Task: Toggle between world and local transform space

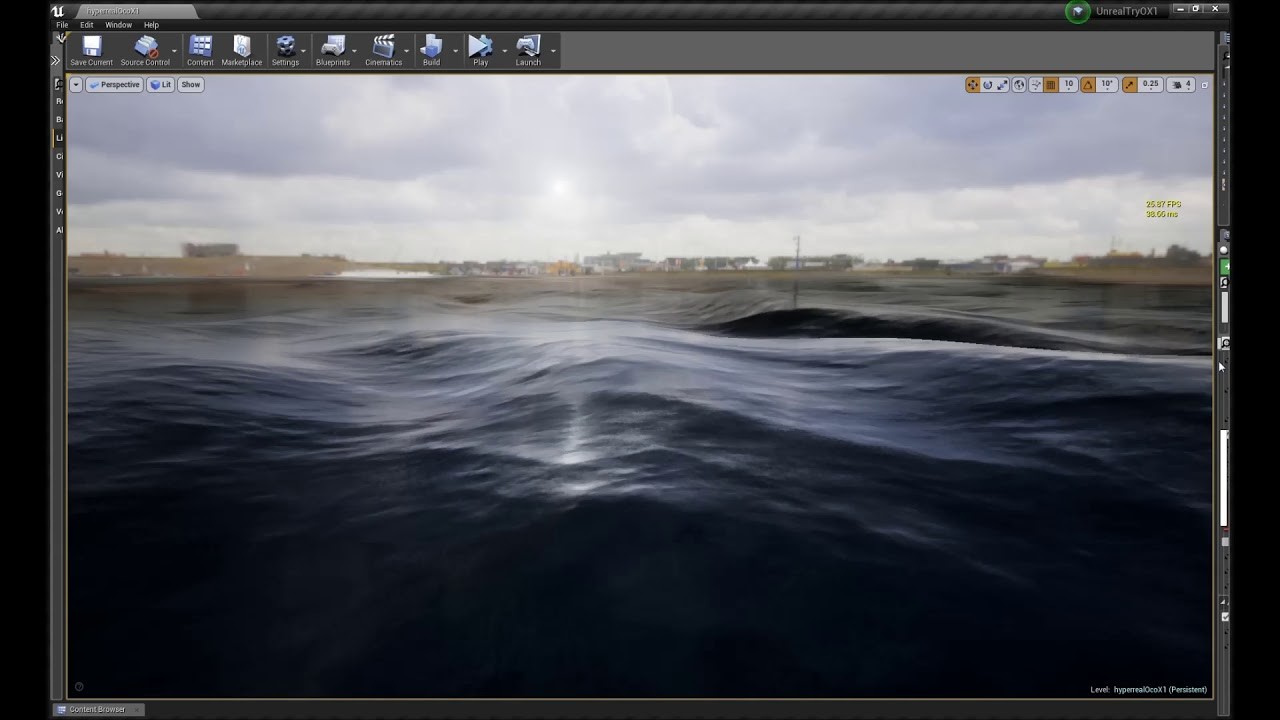Action: (1019, 85)
